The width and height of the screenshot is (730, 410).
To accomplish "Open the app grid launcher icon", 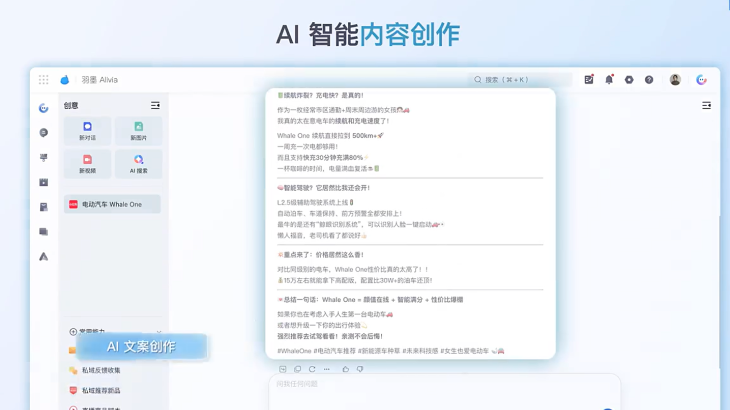I will (x=43, y=80).
